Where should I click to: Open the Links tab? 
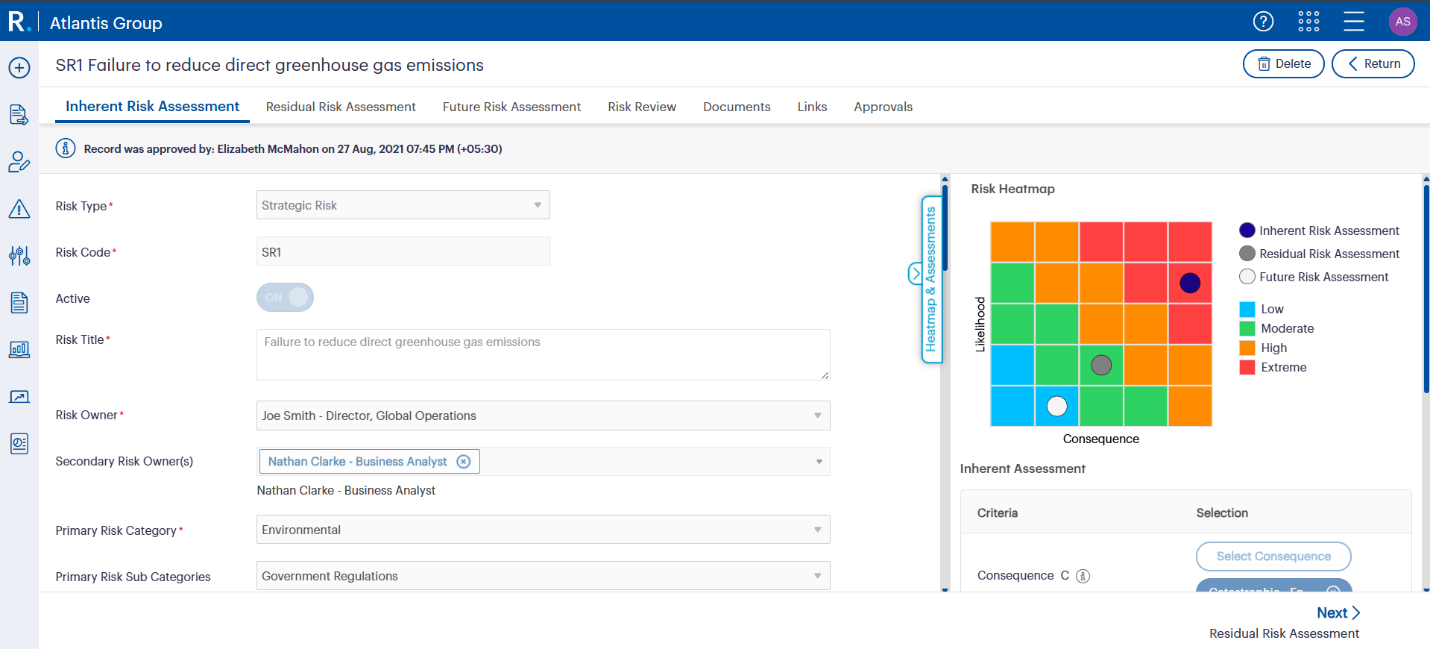[x=812, y=107]
